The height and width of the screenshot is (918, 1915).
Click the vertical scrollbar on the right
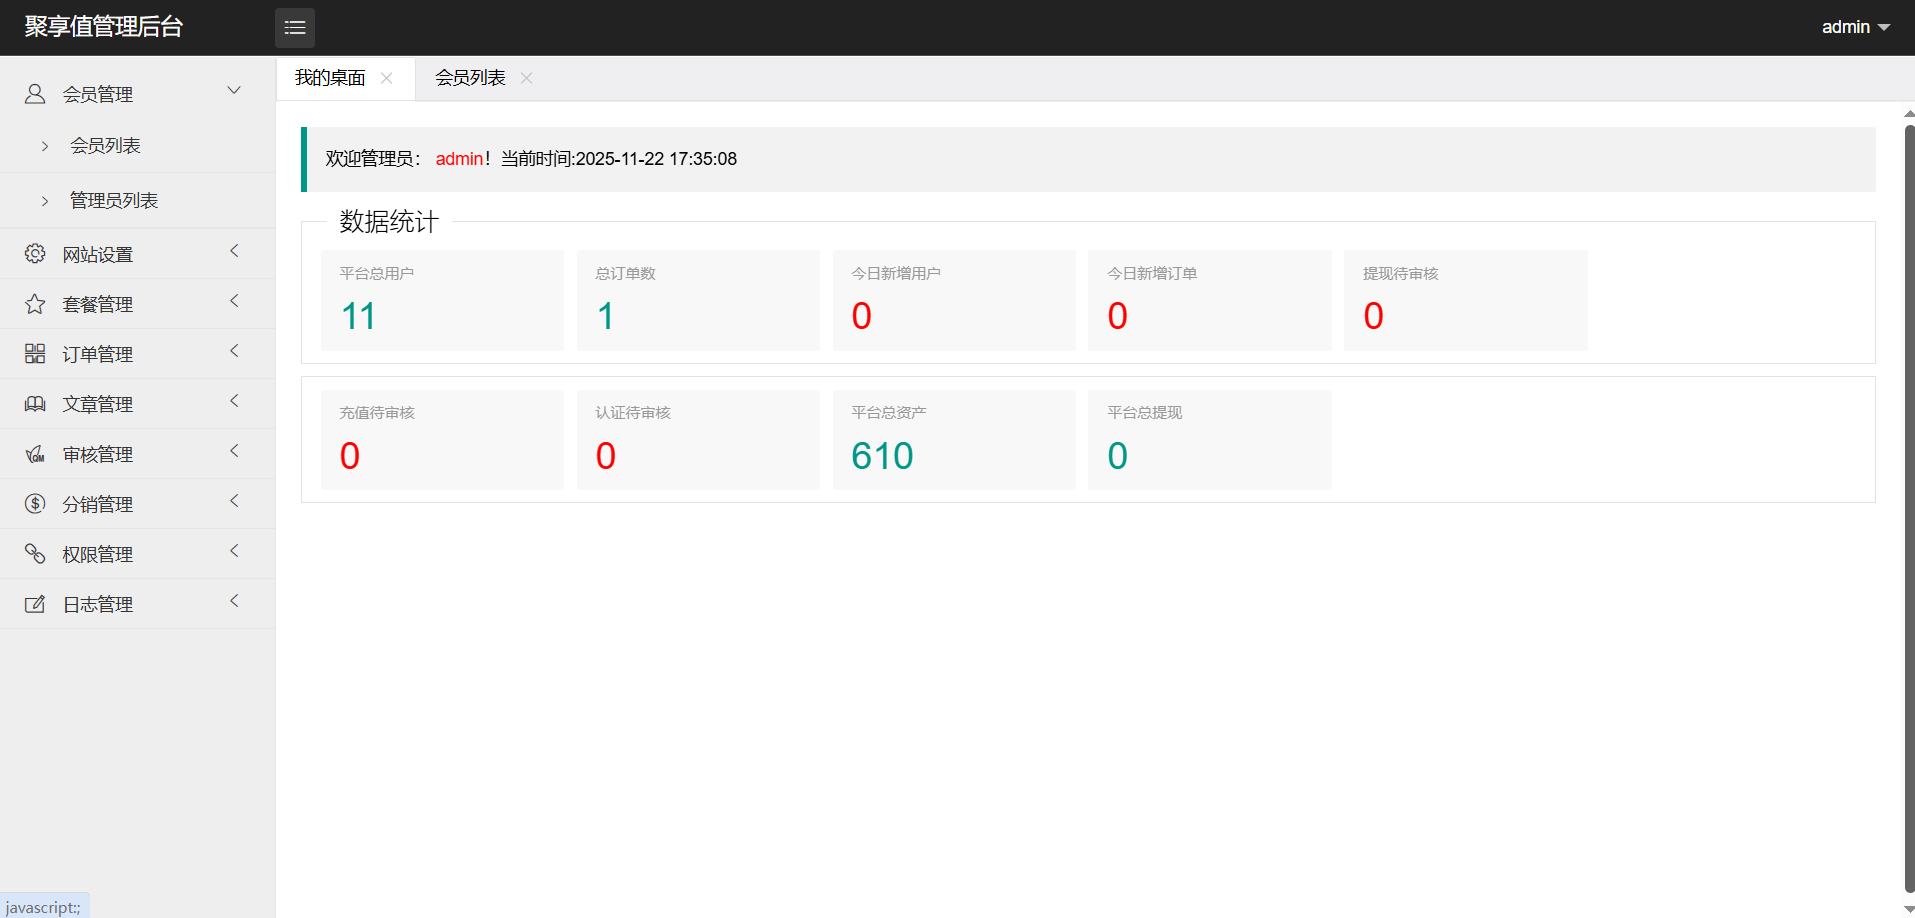point(1908,500)
